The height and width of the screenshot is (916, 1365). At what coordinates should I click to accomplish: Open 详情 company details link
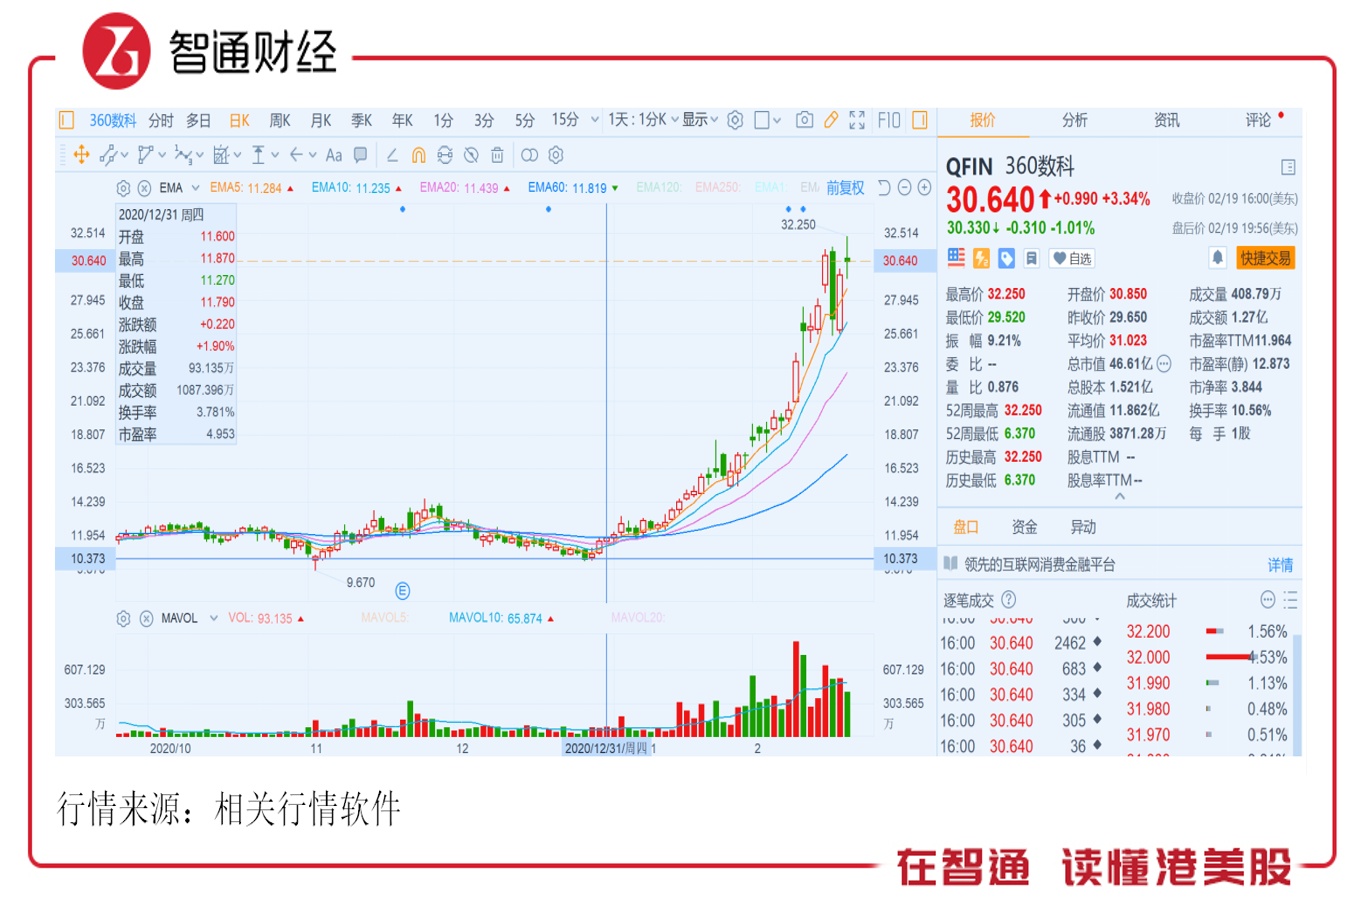1280,565
